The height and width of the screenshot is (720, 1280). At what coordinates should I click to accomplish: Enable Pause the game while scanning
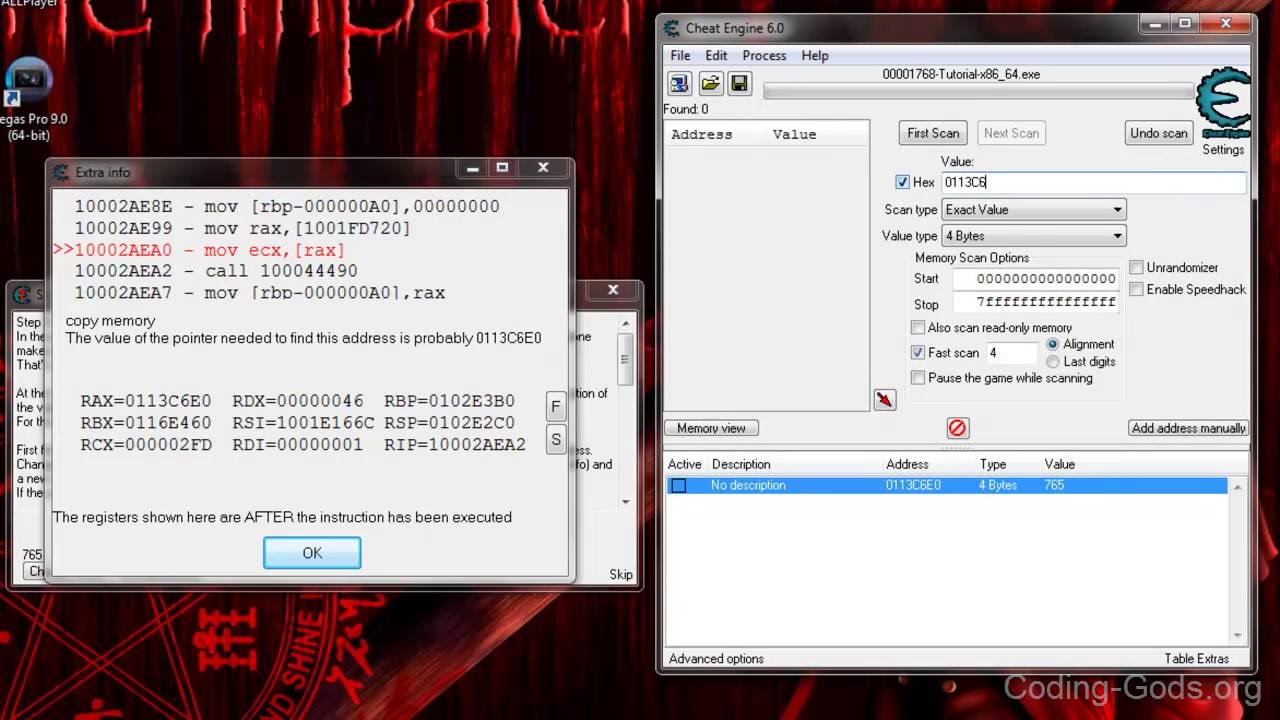[918, 378]
